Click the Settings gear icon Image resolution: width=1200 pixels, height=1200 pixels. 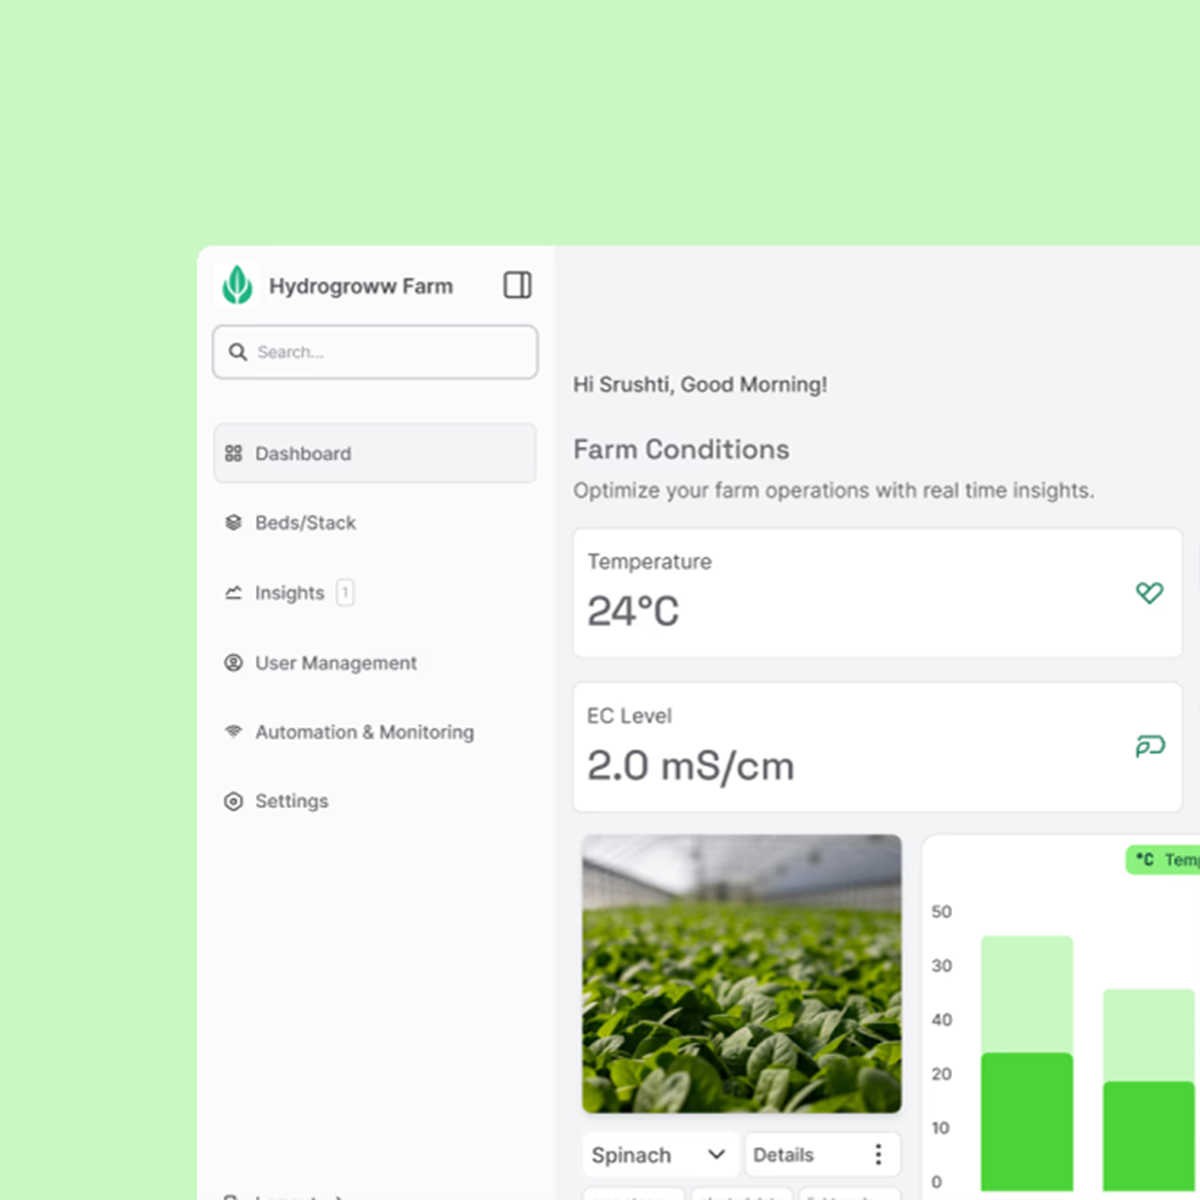click(x=233, y=801)
